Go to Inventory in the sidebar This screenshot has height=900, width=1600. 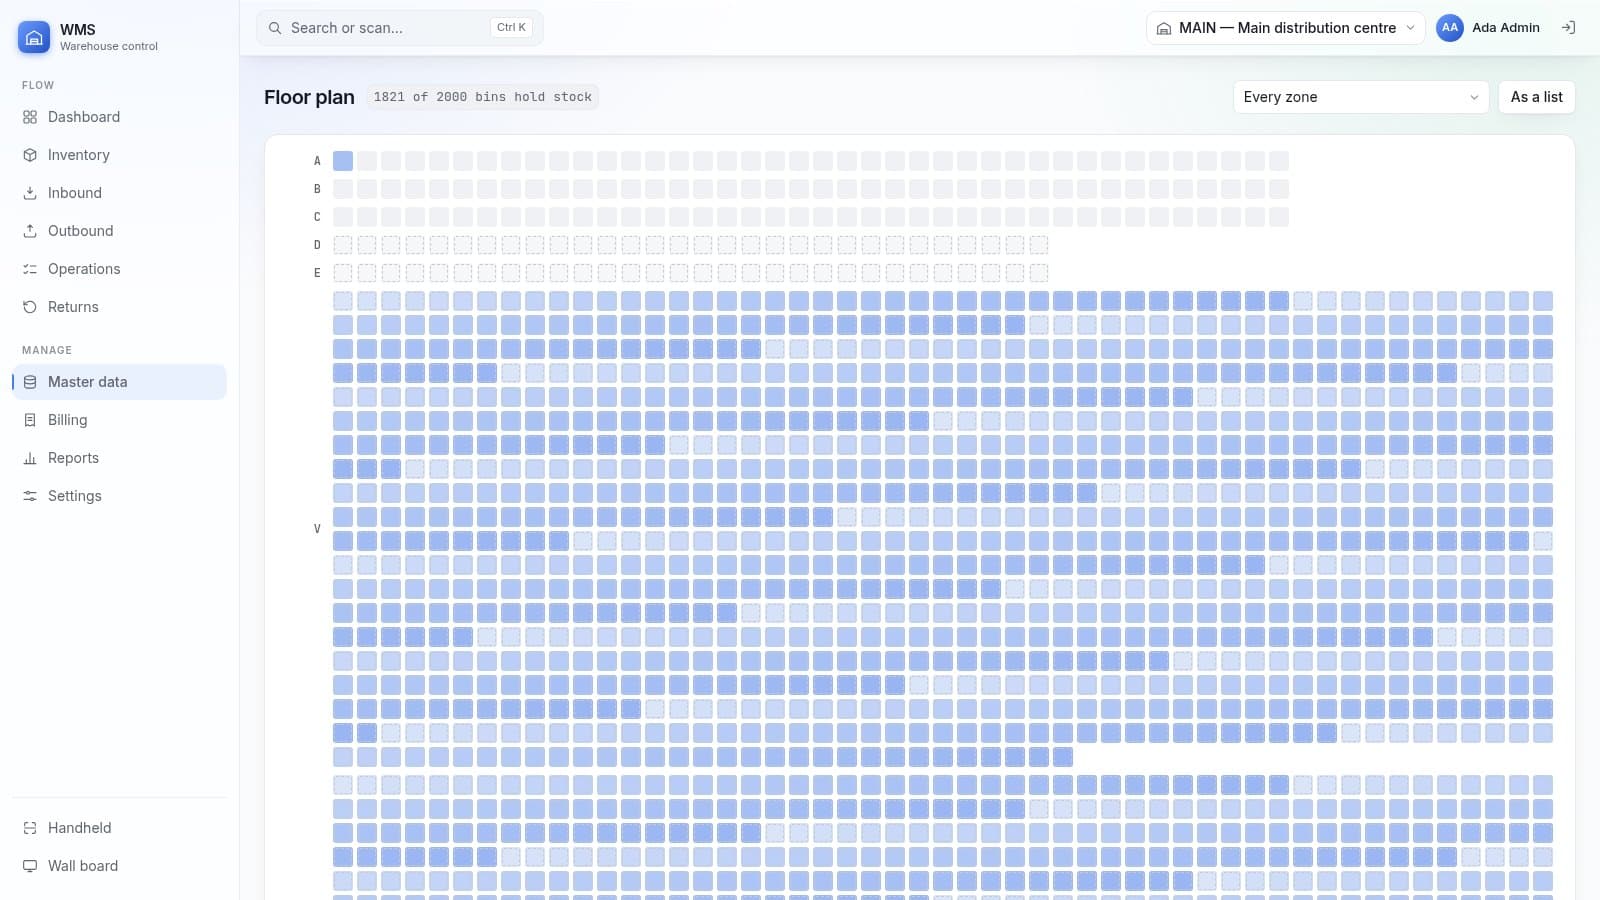(119, 155)
